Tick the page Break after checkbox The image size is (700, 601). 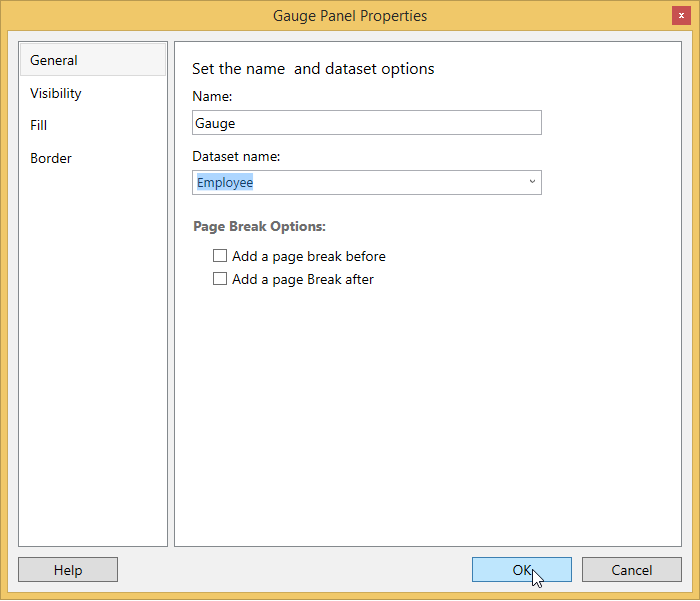pos(220,279)
